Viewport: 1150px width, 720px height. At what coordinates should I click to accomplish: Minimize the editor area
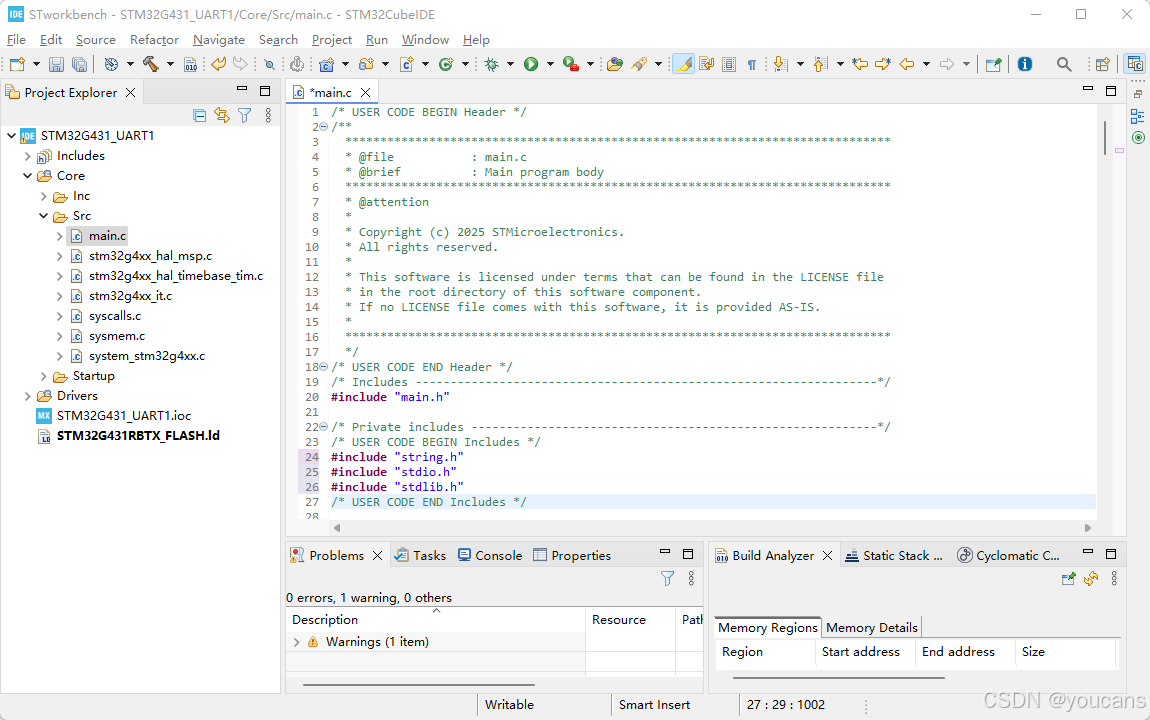[1088, 89]
